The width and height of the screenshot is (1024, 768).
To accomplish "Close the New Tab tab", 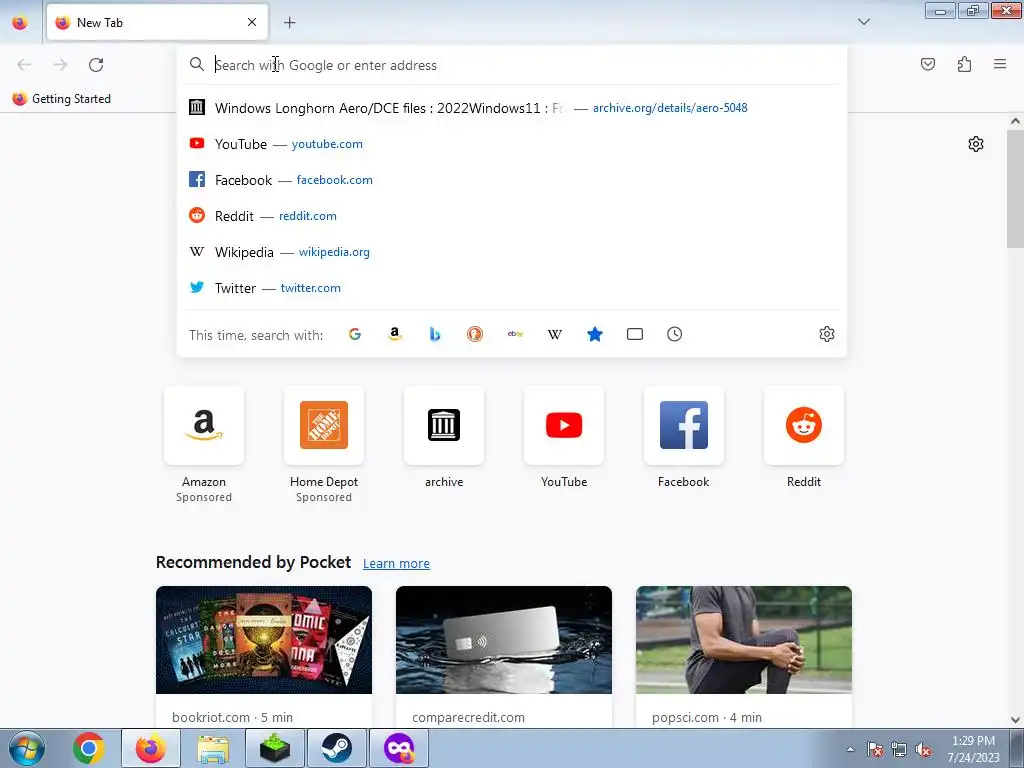I will [x=252, y=22].
